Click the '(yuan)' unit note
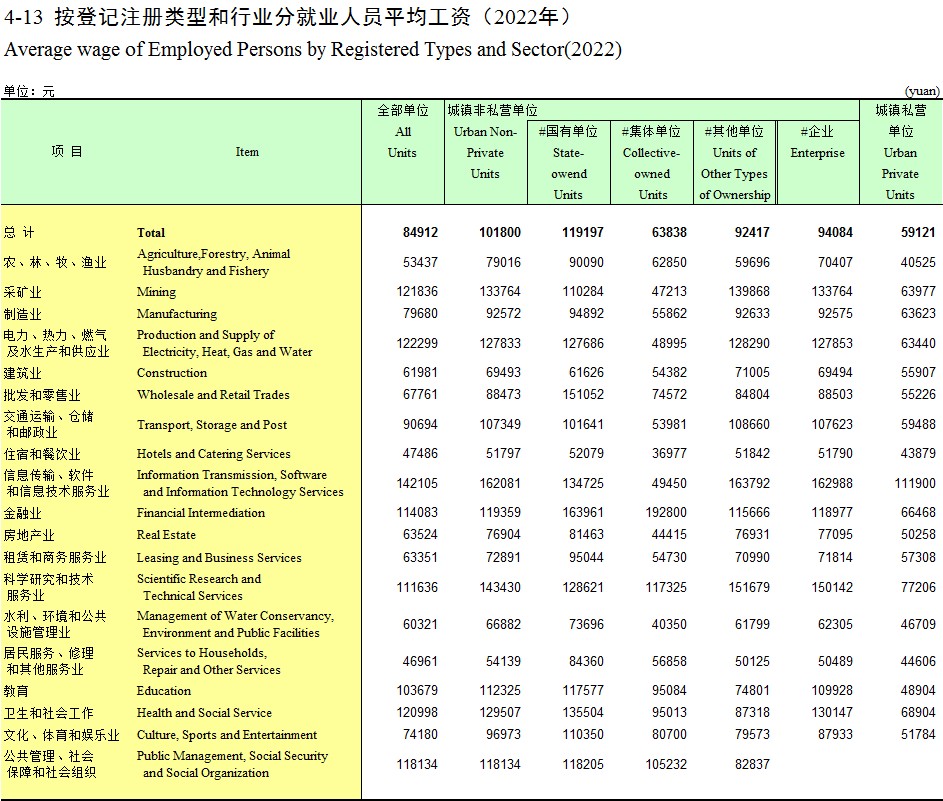 (x=922, y=91)
